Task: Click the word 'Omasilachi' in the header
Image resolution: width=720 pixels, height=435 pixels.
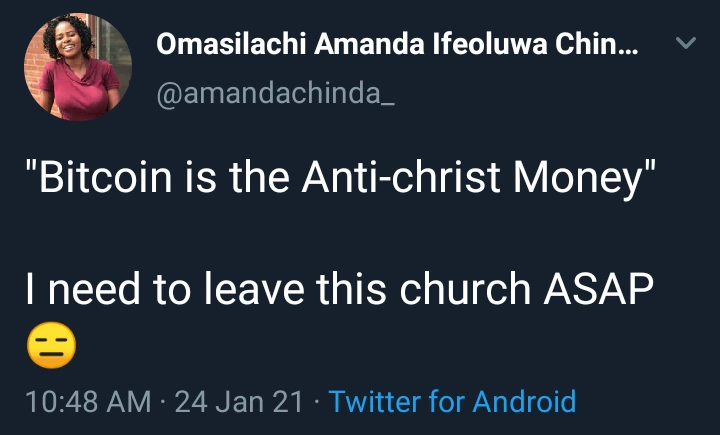Action: click(231, 44)
